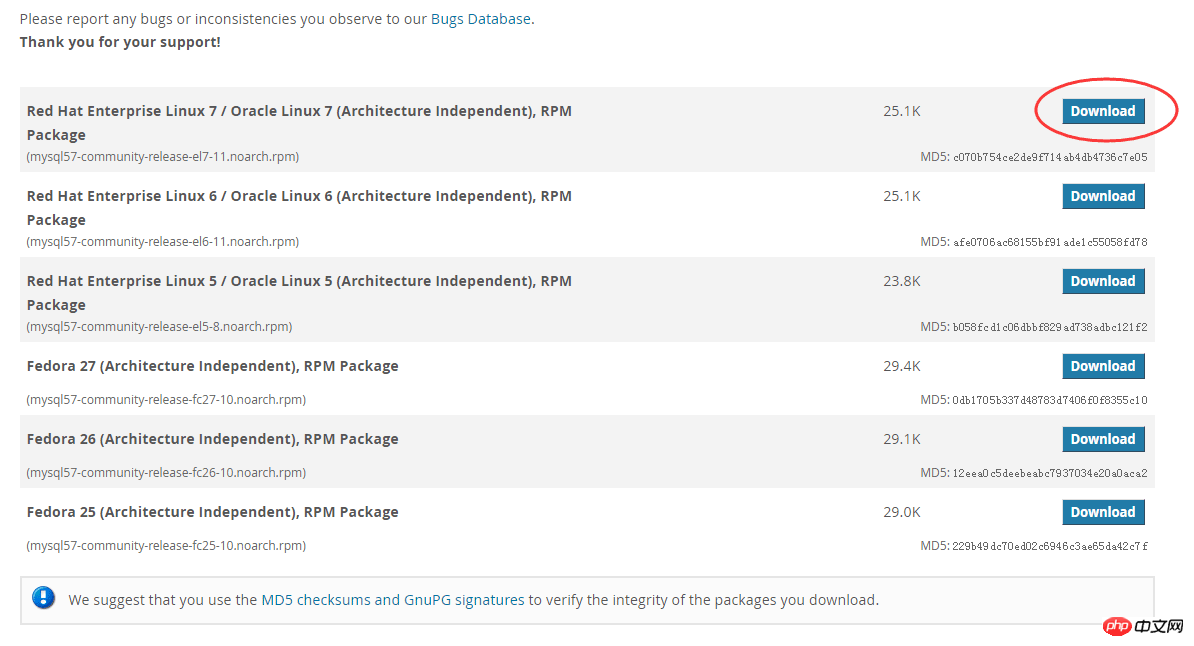Click the 29.0K file size
This screenshot has width=1194, height=646.
tap(902, 513)
